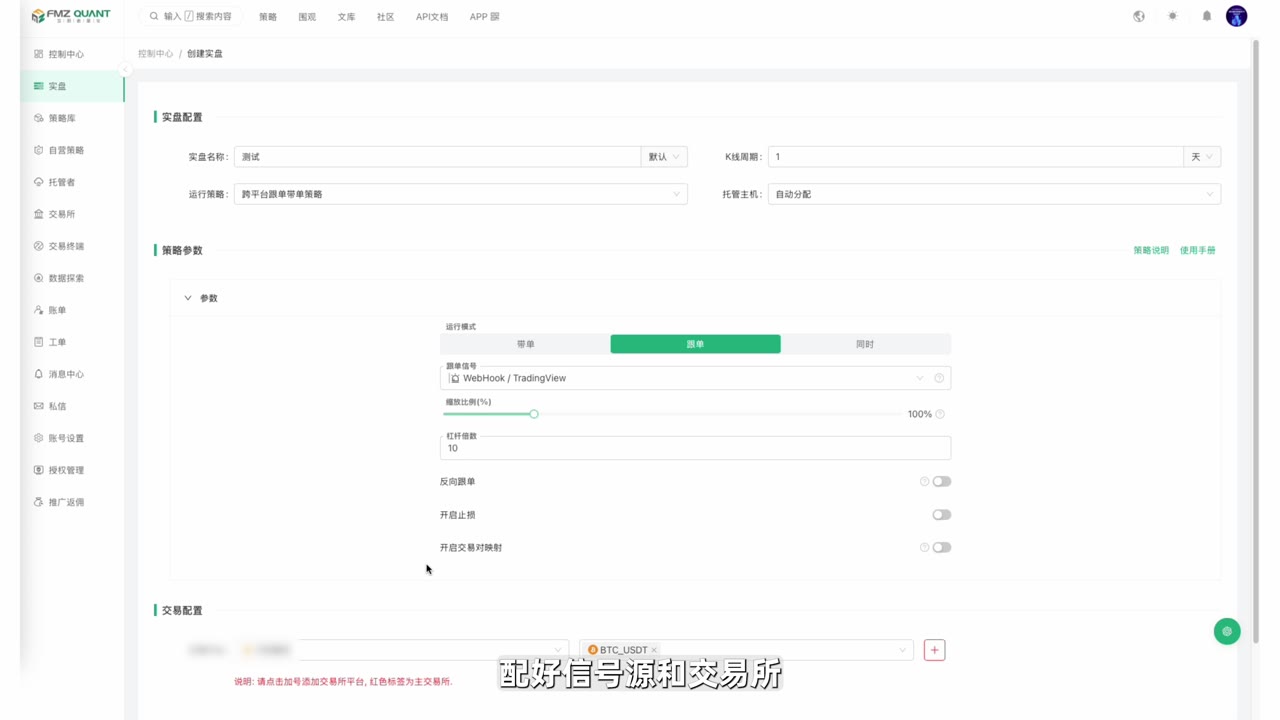This screenshot has width=1280, height=720.
Task: Click the 授权管理 sidebar icon
Action: click(x=39, y=470)
